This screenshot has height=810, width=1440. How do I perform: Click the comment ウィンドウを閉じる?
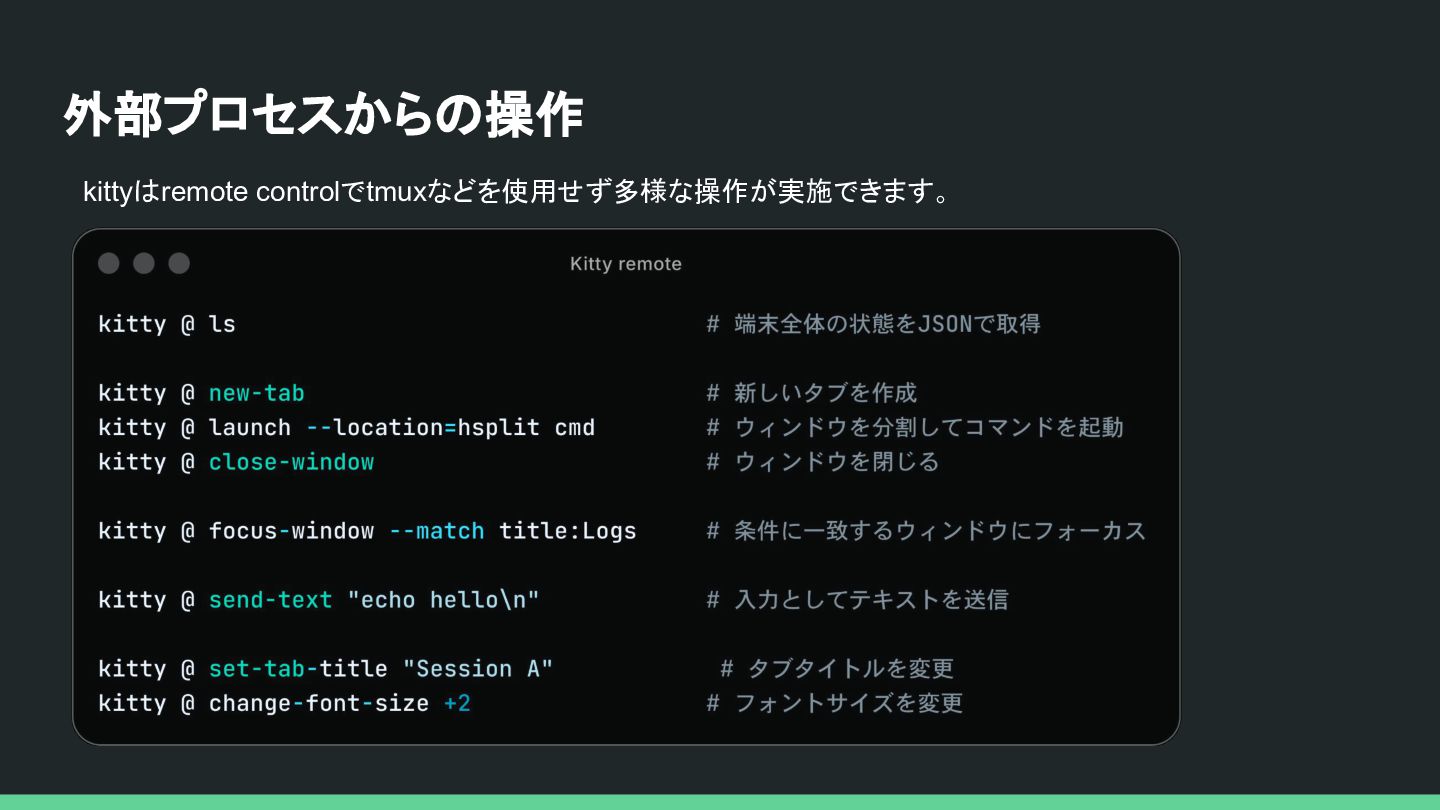823,462
